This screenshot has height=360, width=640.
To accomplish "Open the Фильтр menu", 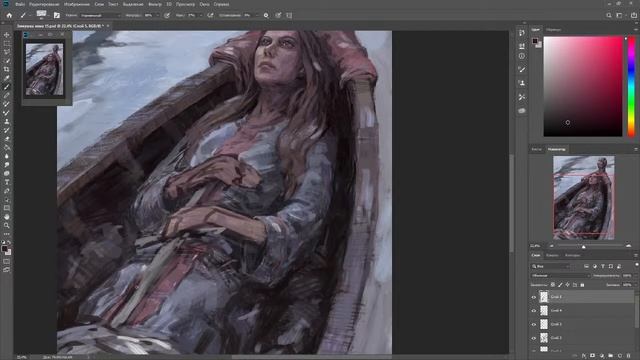I will (155, 4).
